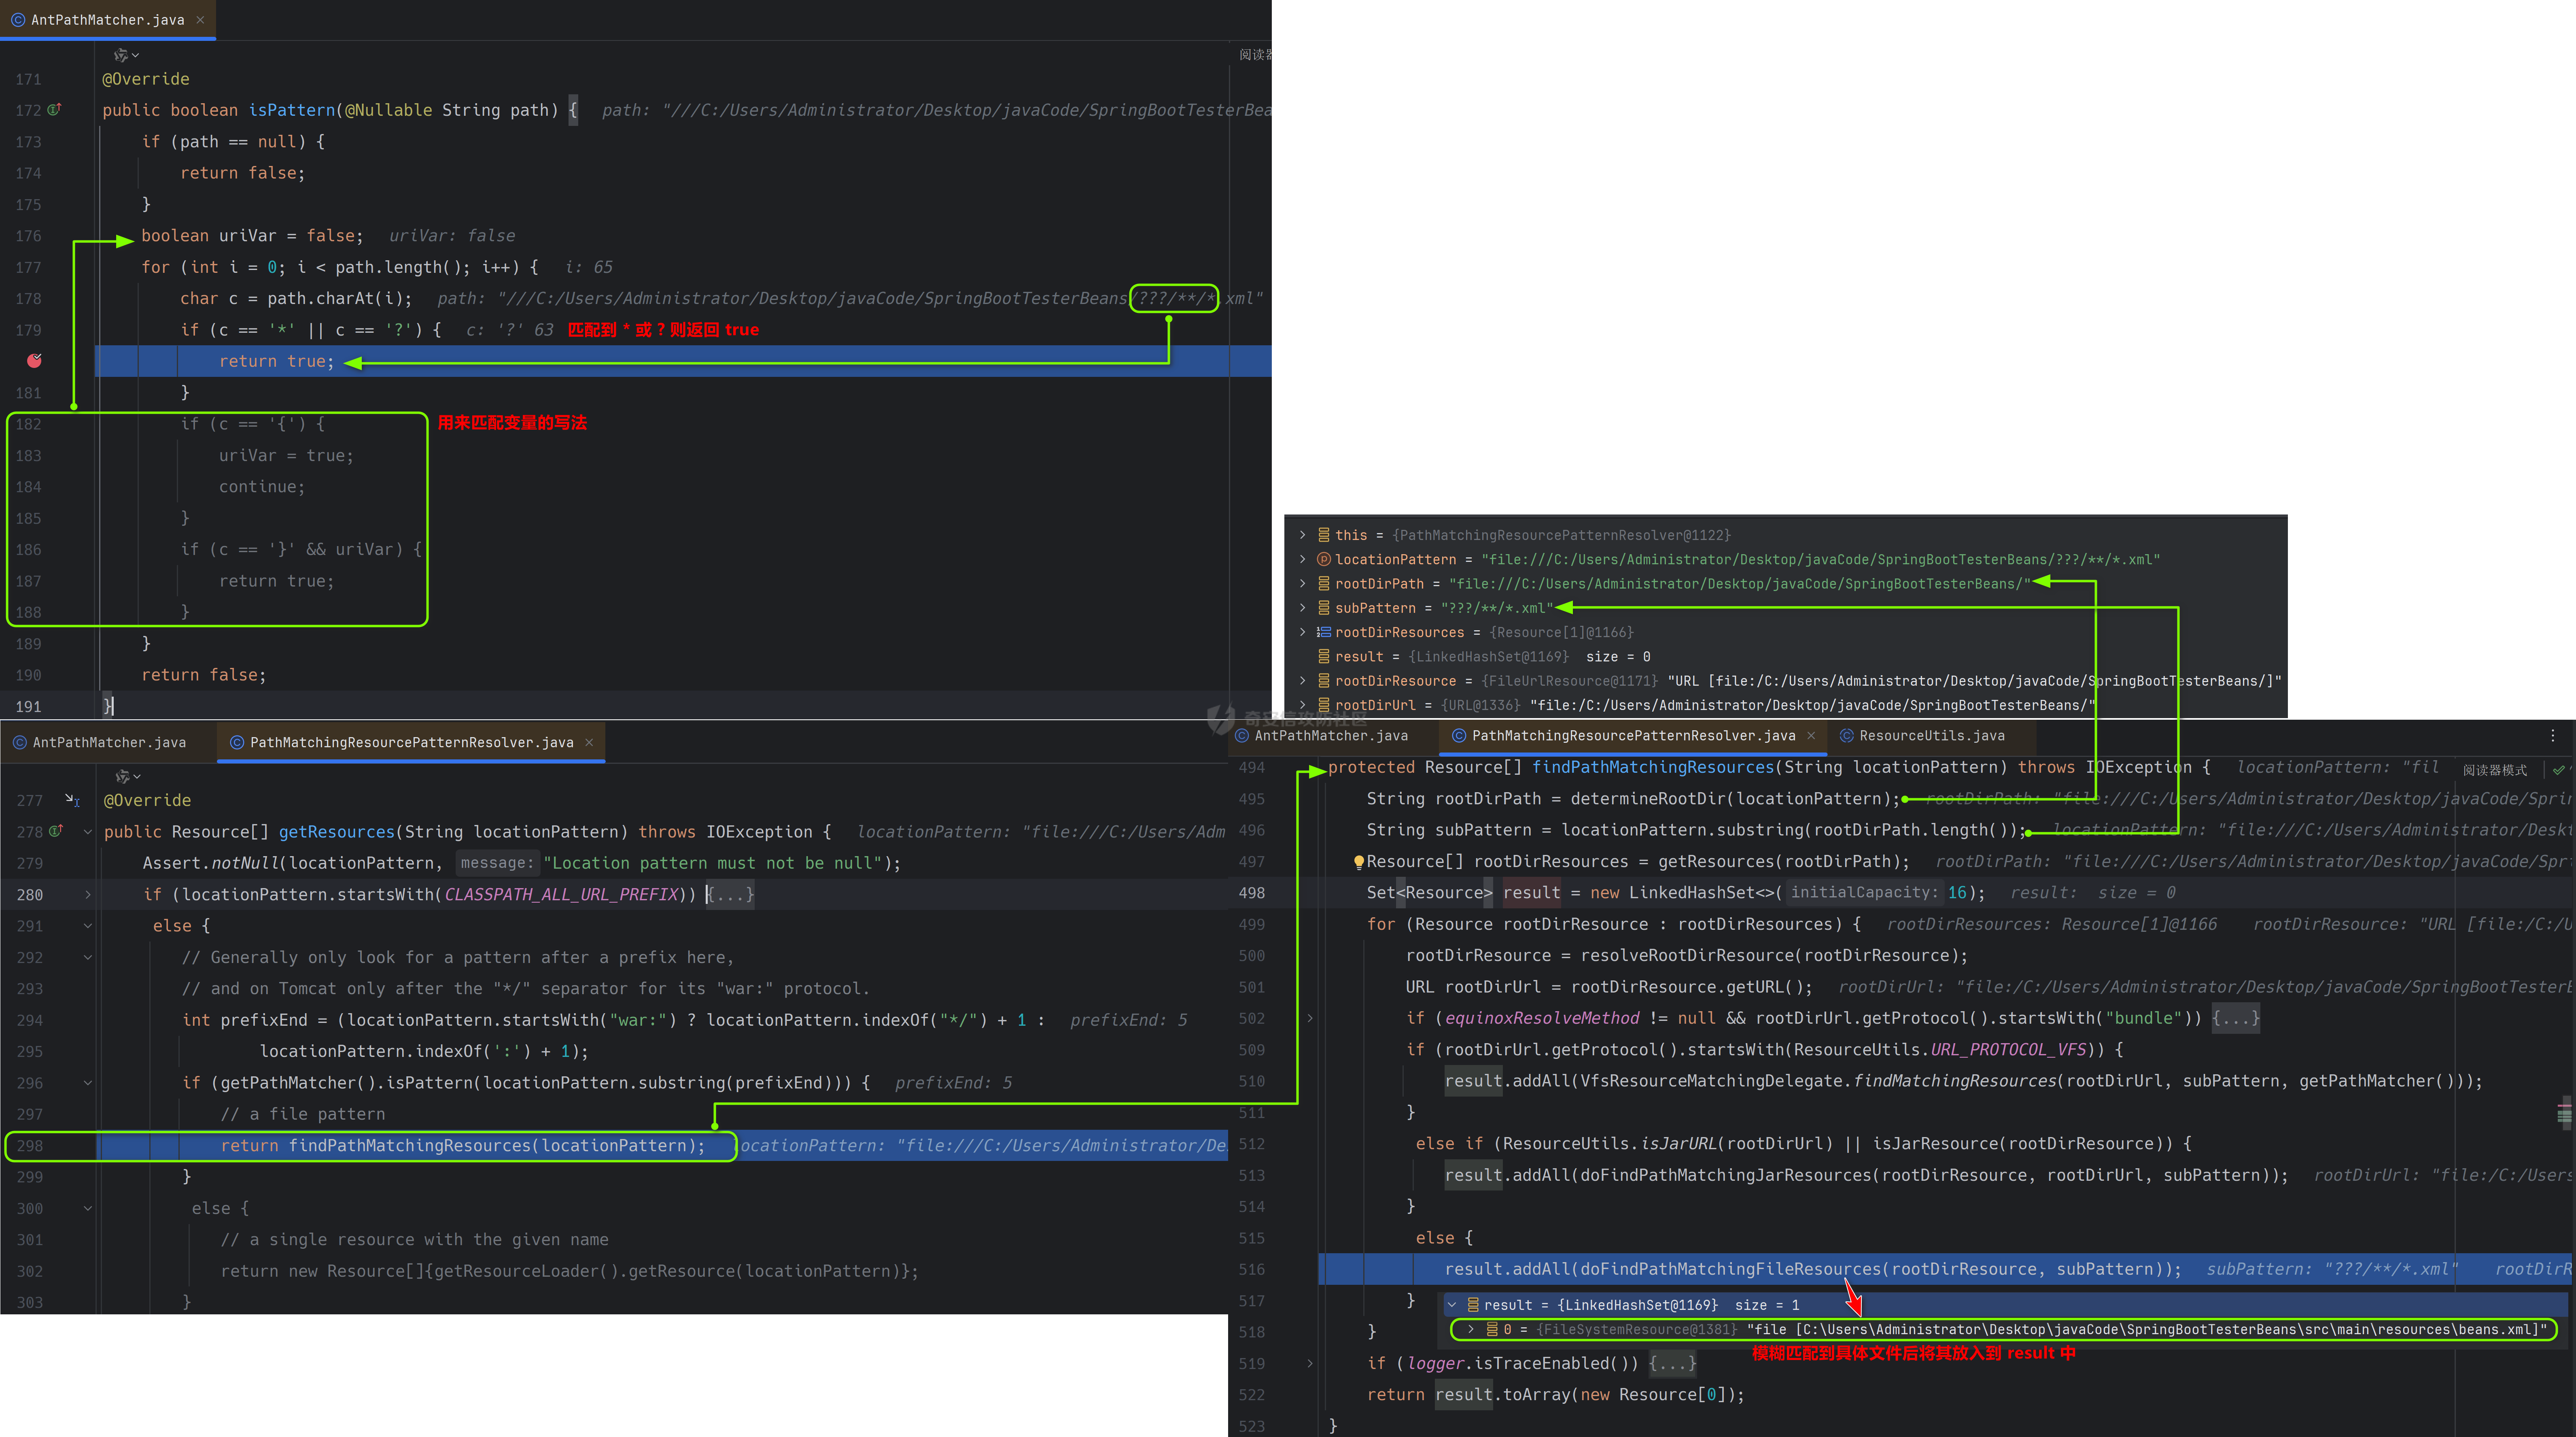Click findPathMatchingResources declaration on line 494
Screen dimensions: 2576x1437
(1653, 767)
